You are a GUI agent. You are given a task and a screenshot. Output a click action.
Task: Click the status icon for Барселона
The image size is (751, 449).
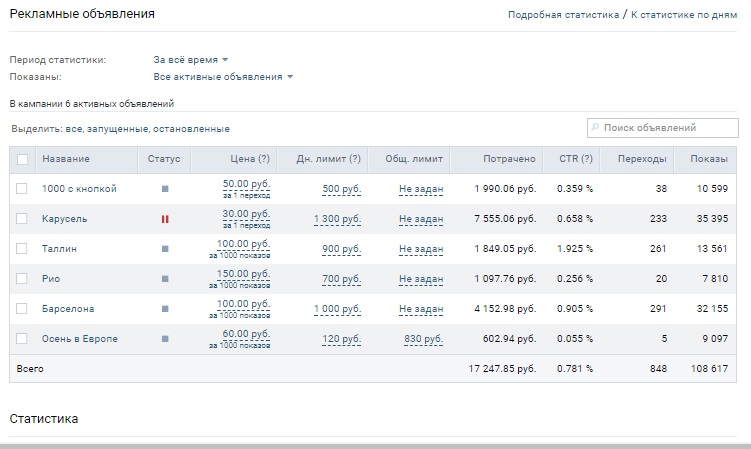pos(164,309)
